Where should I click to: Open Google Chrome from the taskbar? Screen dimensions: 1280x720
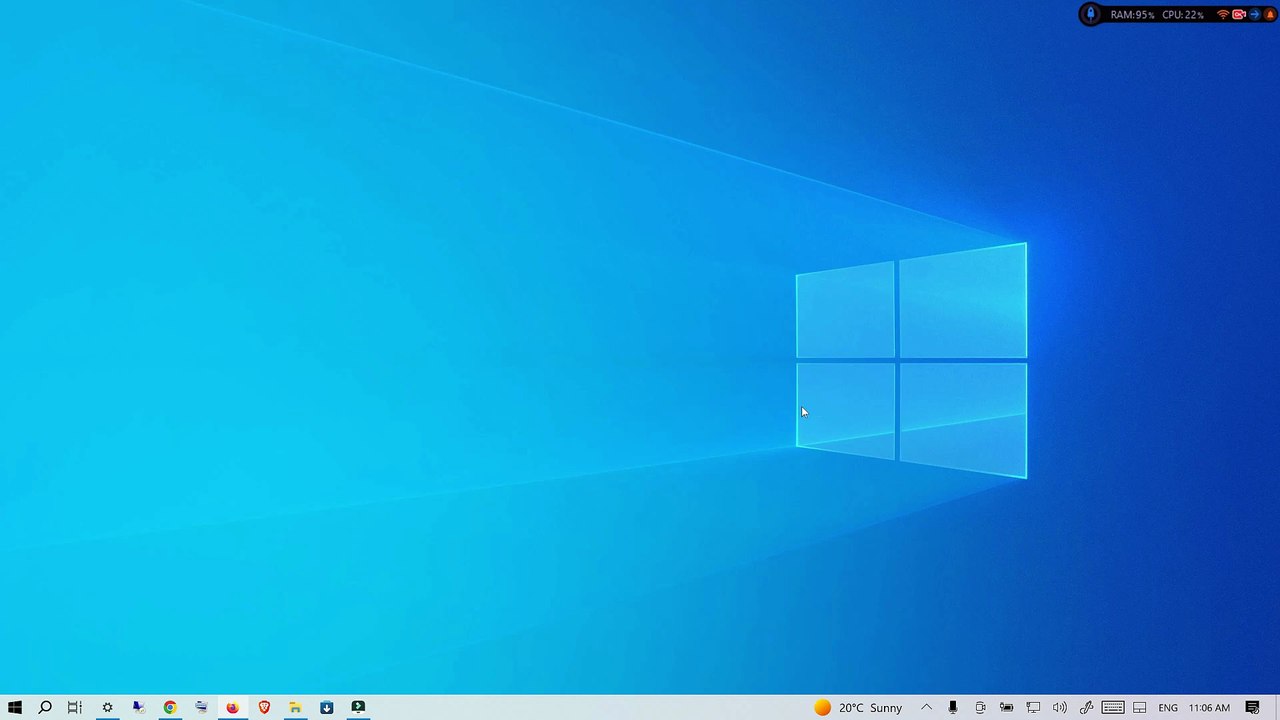tap(170, 708)
